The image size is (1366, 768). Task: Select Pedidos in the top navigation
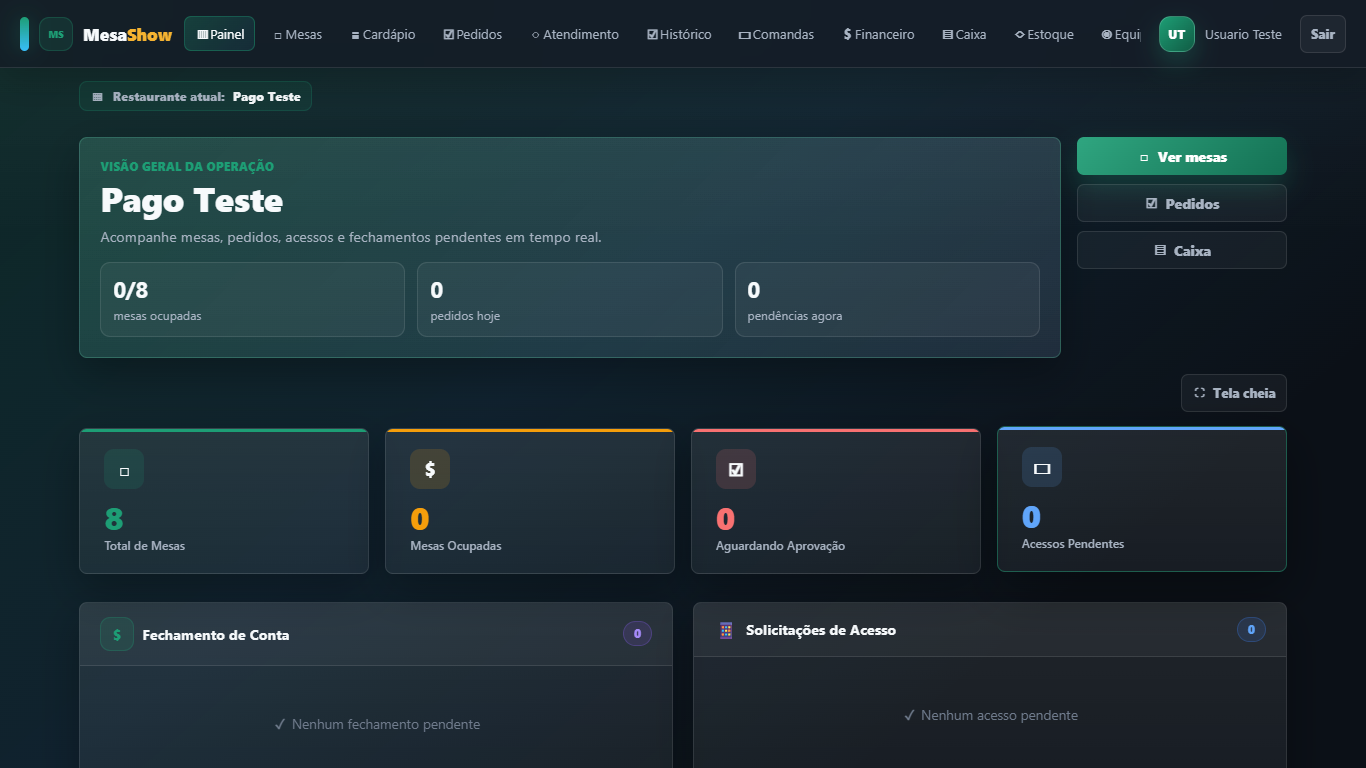pos(473,34)
